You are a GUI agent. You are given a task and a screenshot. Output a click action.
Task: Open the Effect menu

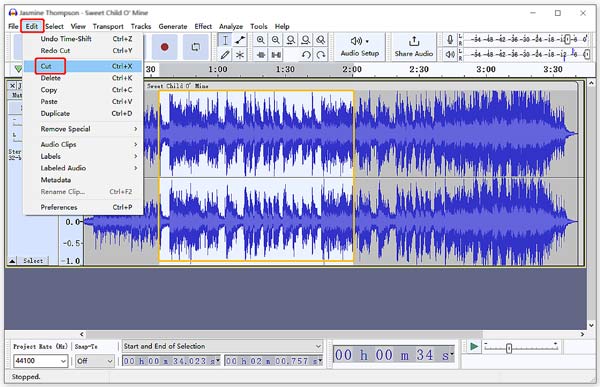[203, 26]
